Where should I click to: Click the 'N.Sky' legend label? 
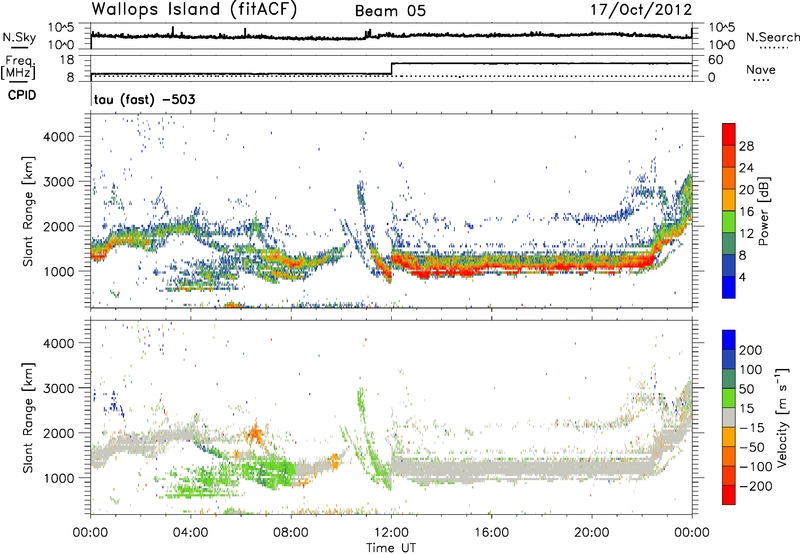(x=19, y=37)
